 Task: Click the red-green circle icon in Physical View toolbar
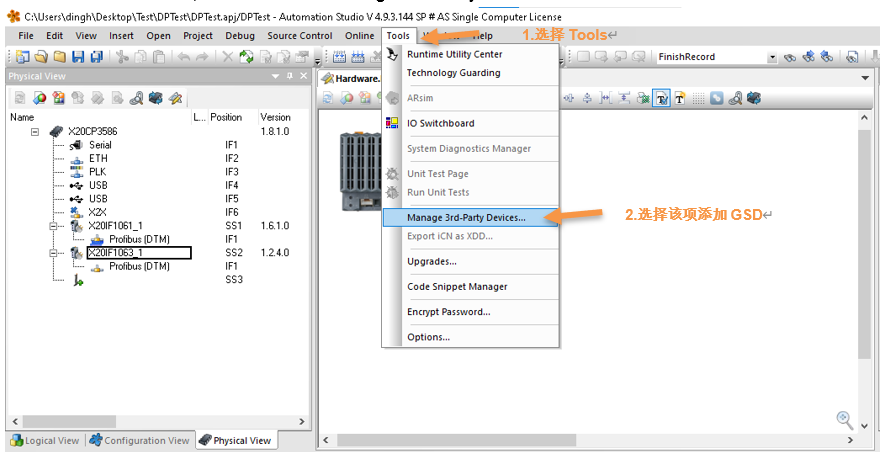(39, 98)
